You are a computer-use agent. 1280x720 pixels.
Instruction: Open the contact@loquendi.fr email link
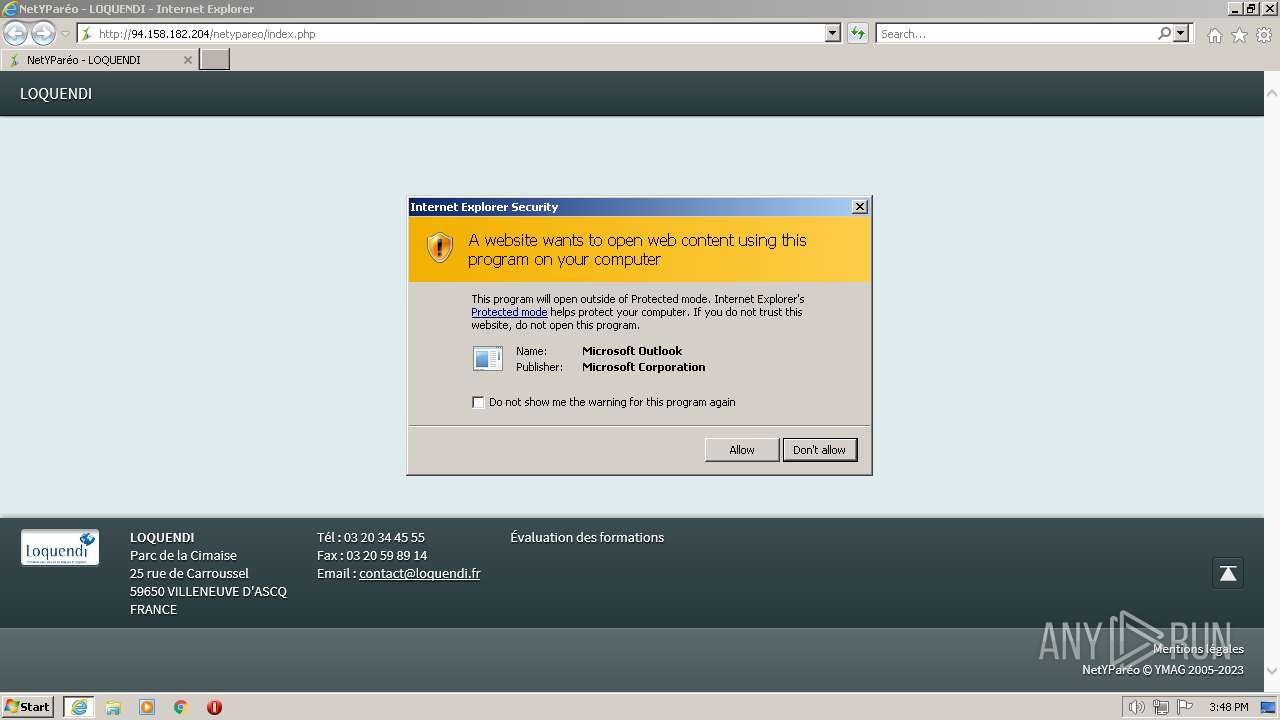pos(420,574)
